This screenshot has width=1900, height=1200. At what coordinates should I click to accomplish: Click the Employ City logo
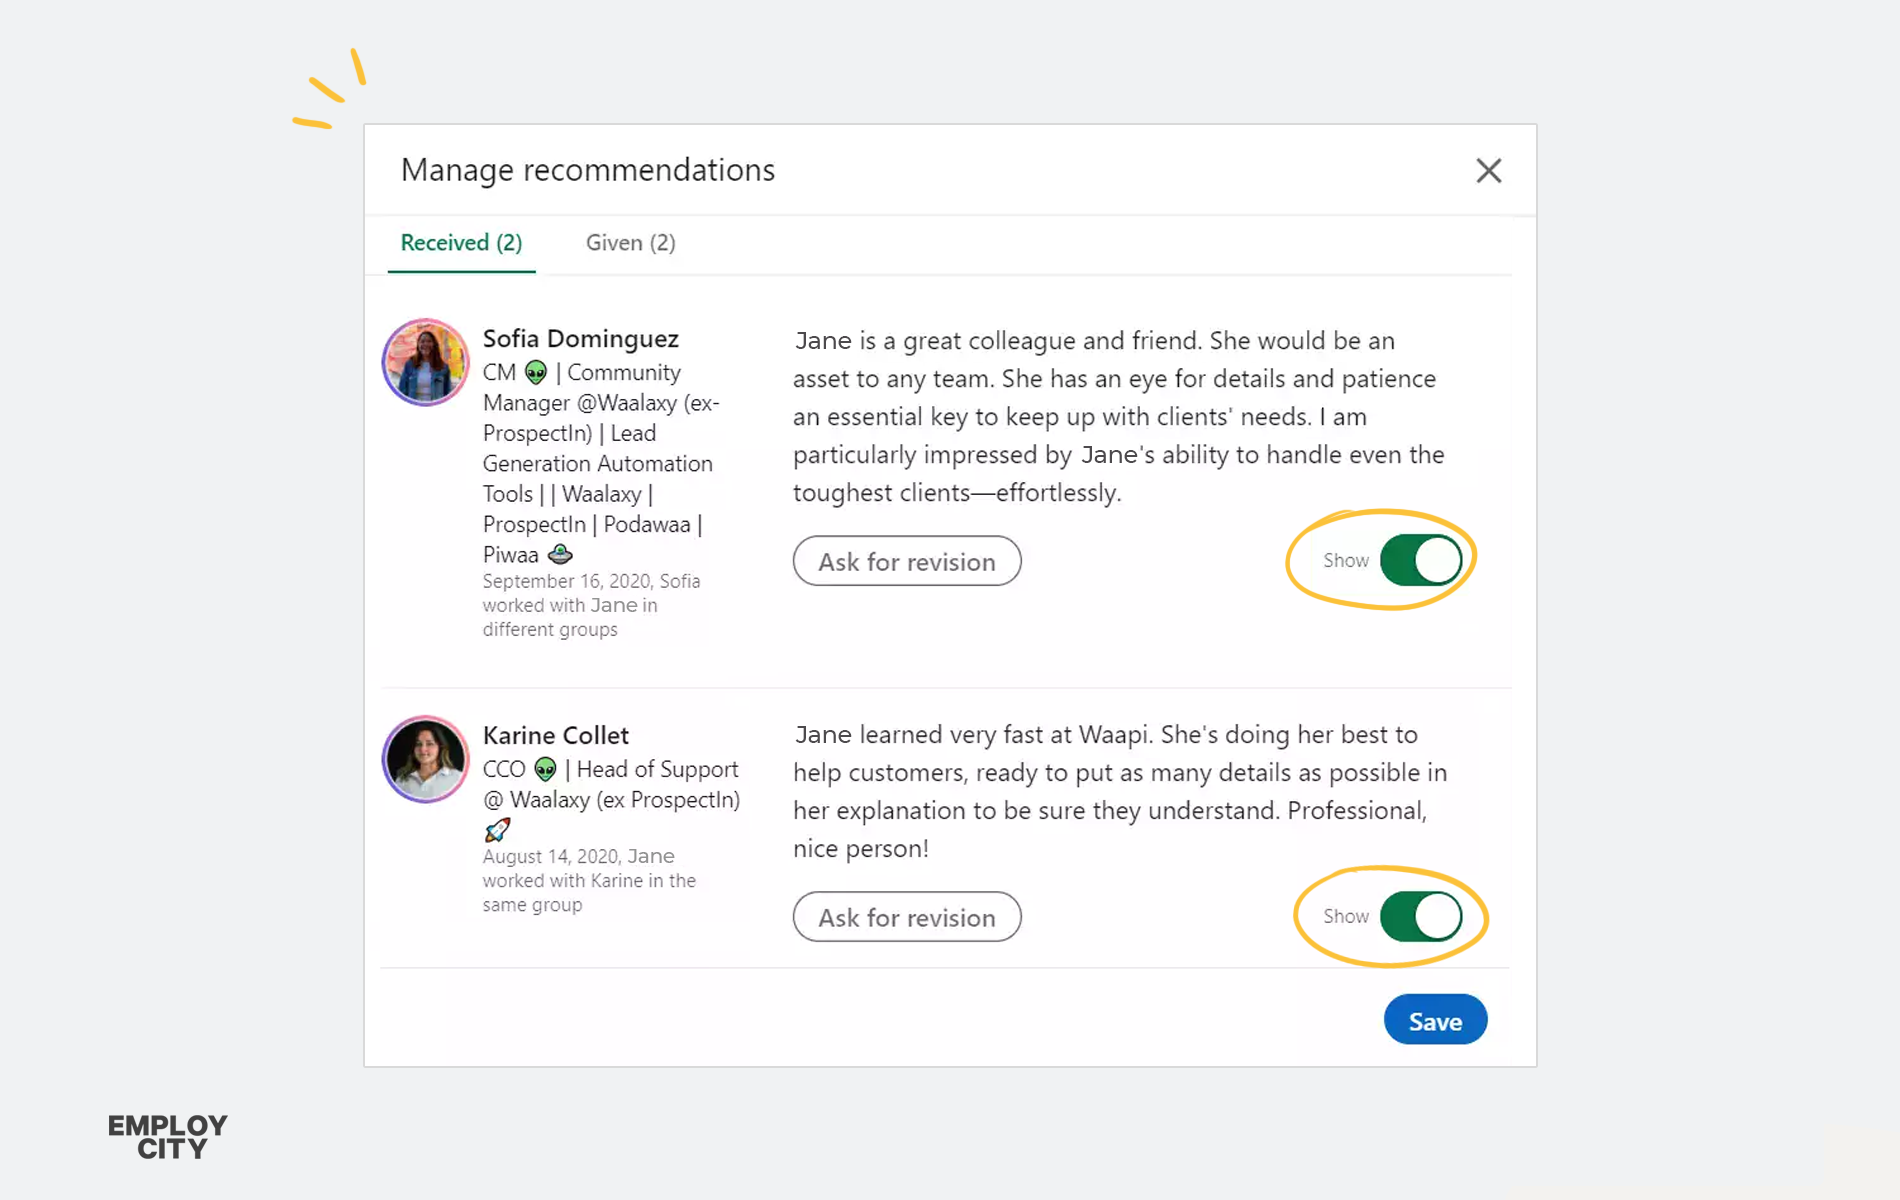click(x=168, y=1137)
